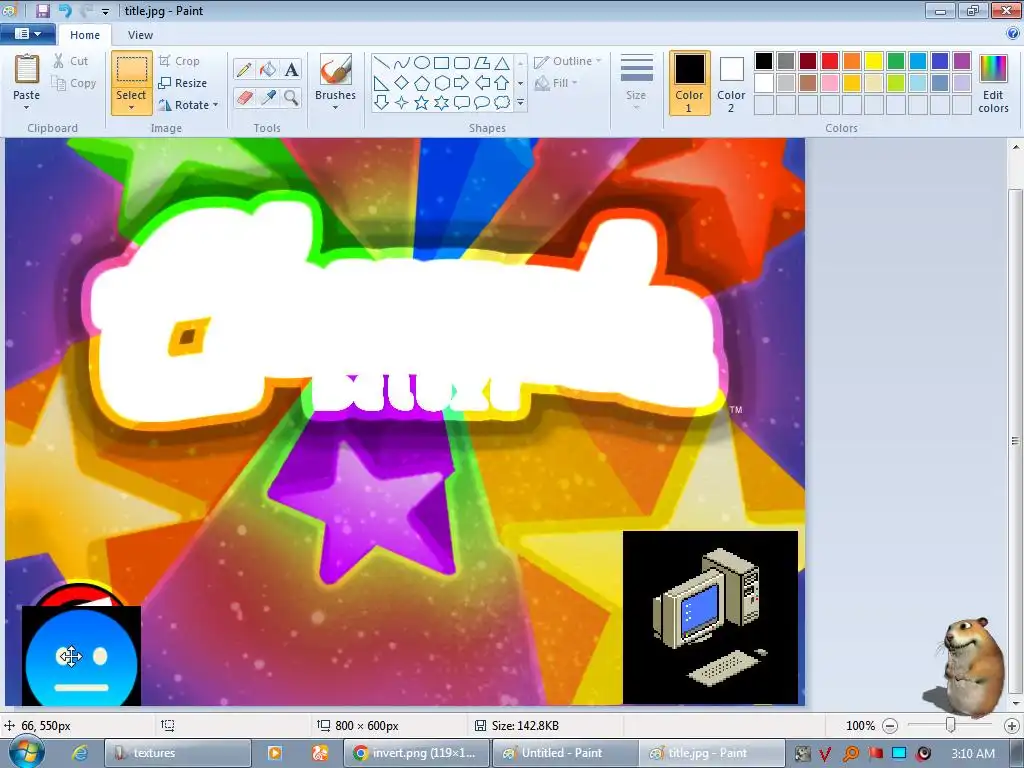Choose the Right triangle shape
1024x768 pixels.
click(x=382, y=83)
